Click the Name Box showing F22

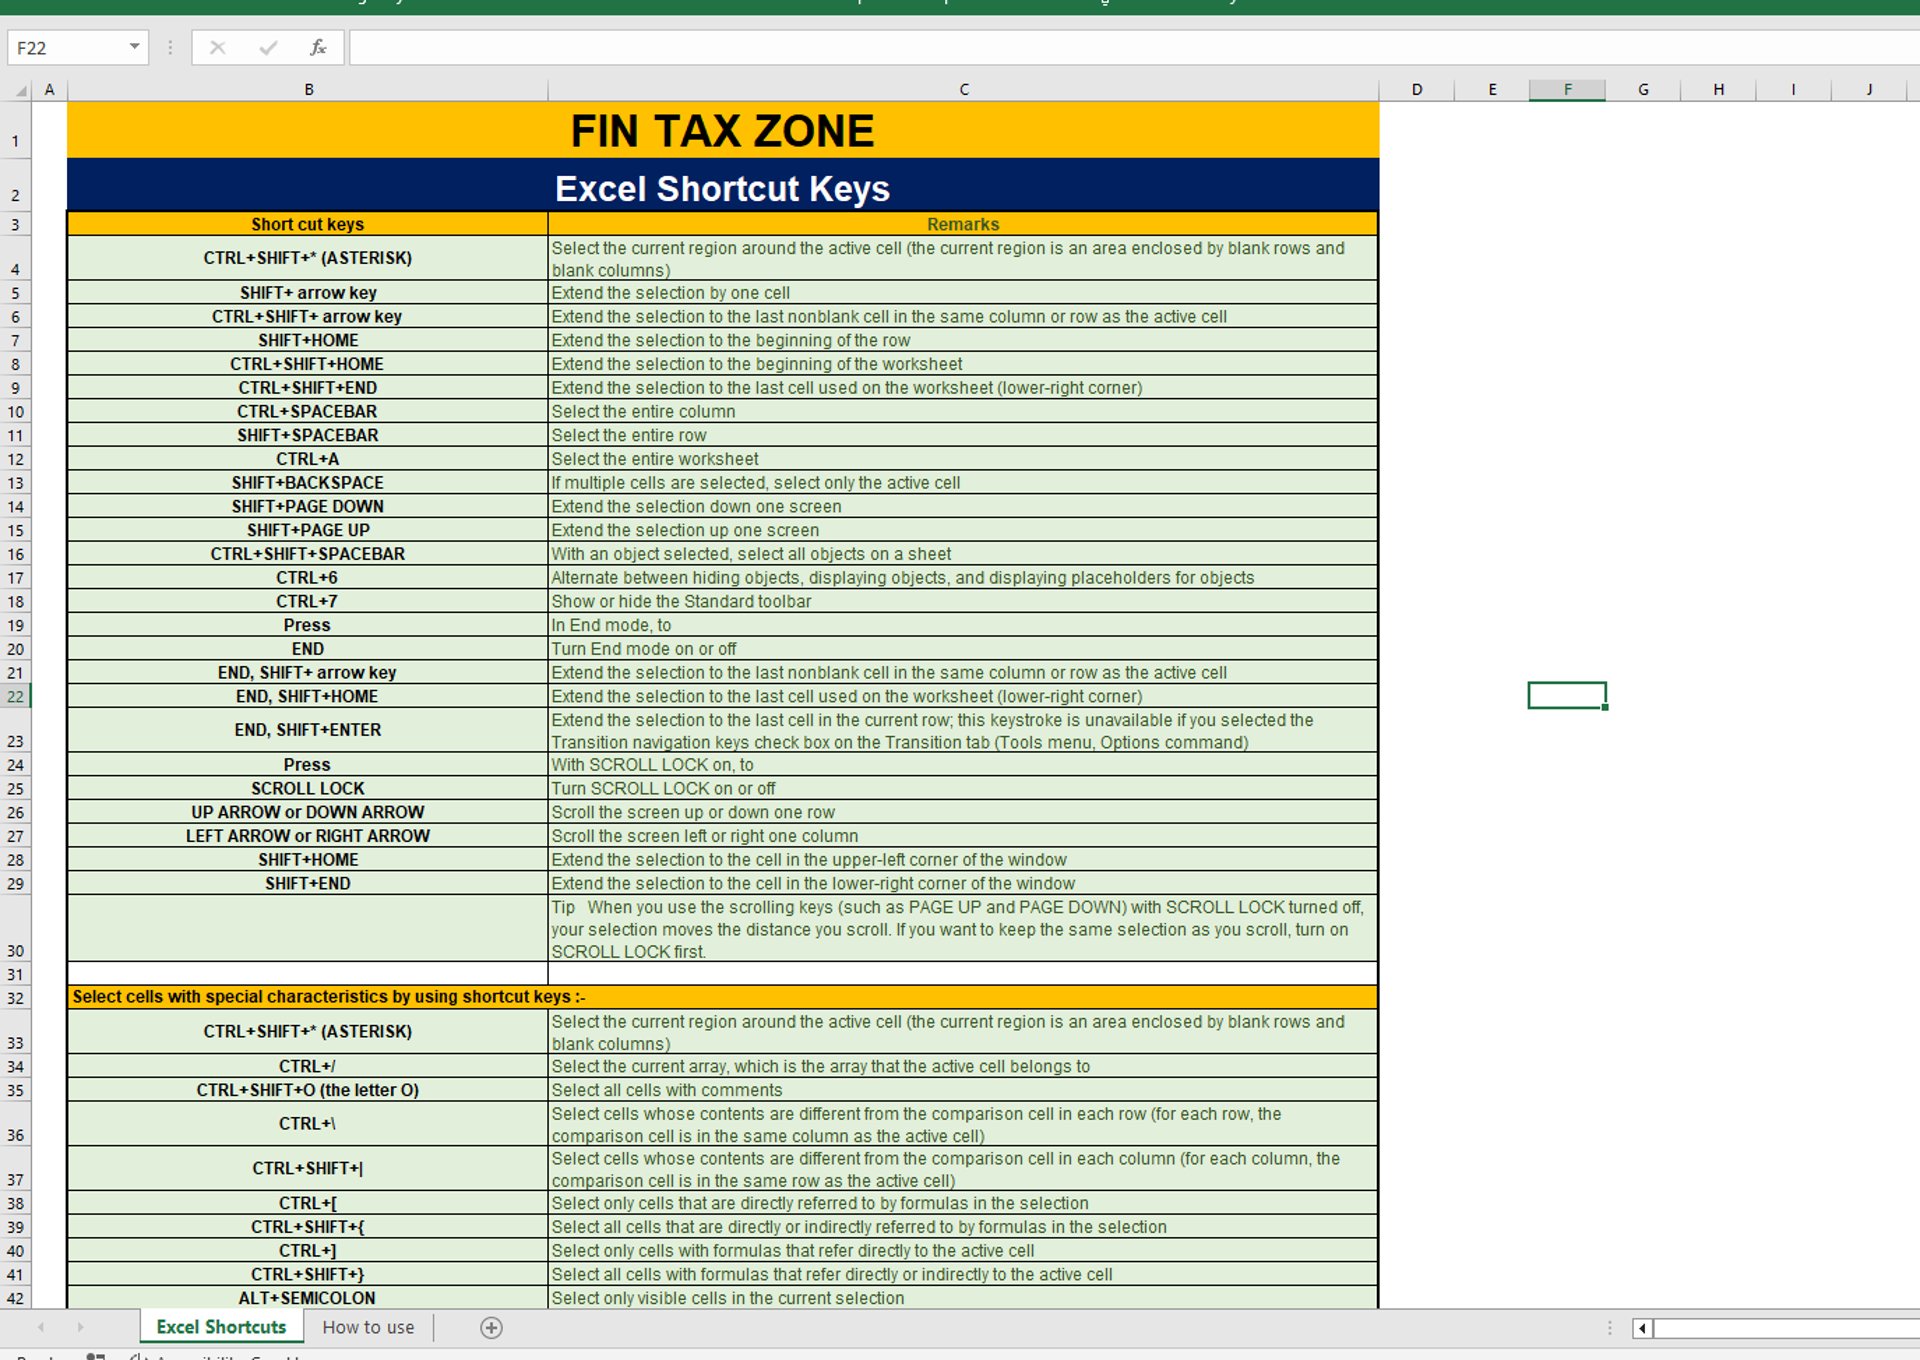click(x=65, y=47)
